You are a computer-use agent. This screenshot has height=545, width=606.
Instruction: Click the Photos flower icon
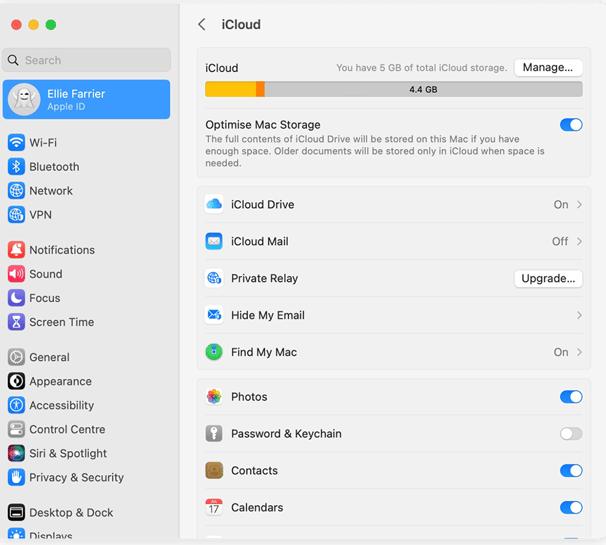[214, 397]
